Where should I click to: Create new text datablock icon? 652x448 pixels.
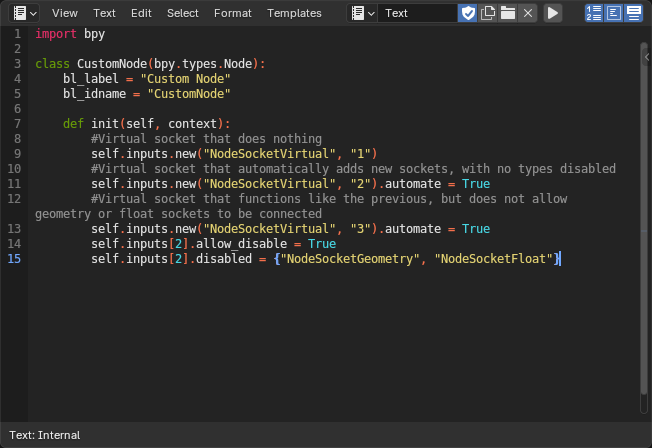coord(488,13)
